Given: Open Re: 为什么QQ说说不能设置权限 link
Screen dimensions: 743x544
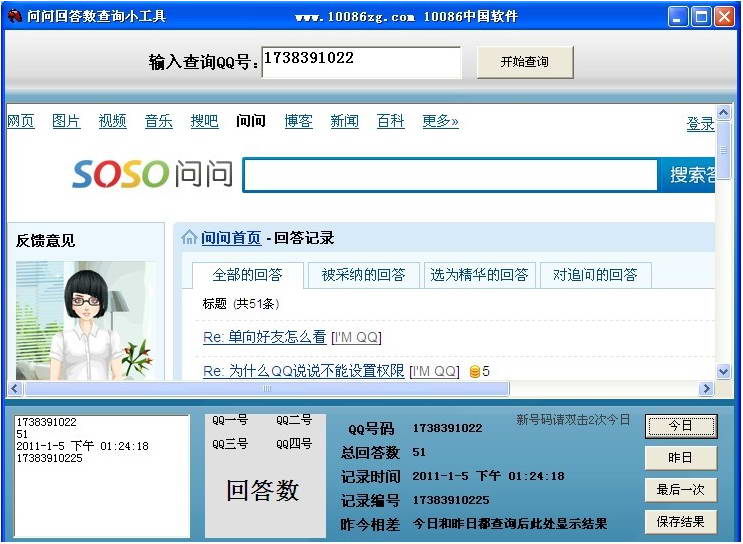Looking at the screenshot, I should 304,371.
